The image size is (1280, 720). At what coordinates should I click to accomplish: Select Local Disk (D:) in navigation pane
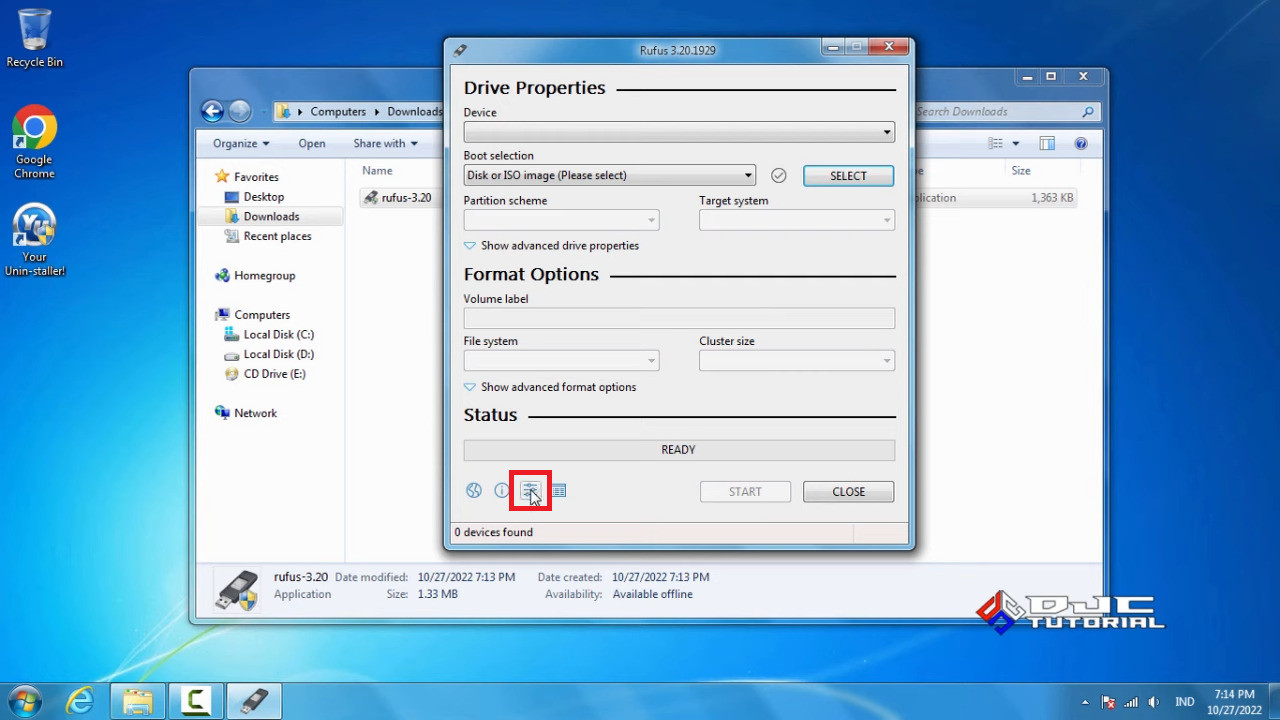tap(269, 354)
